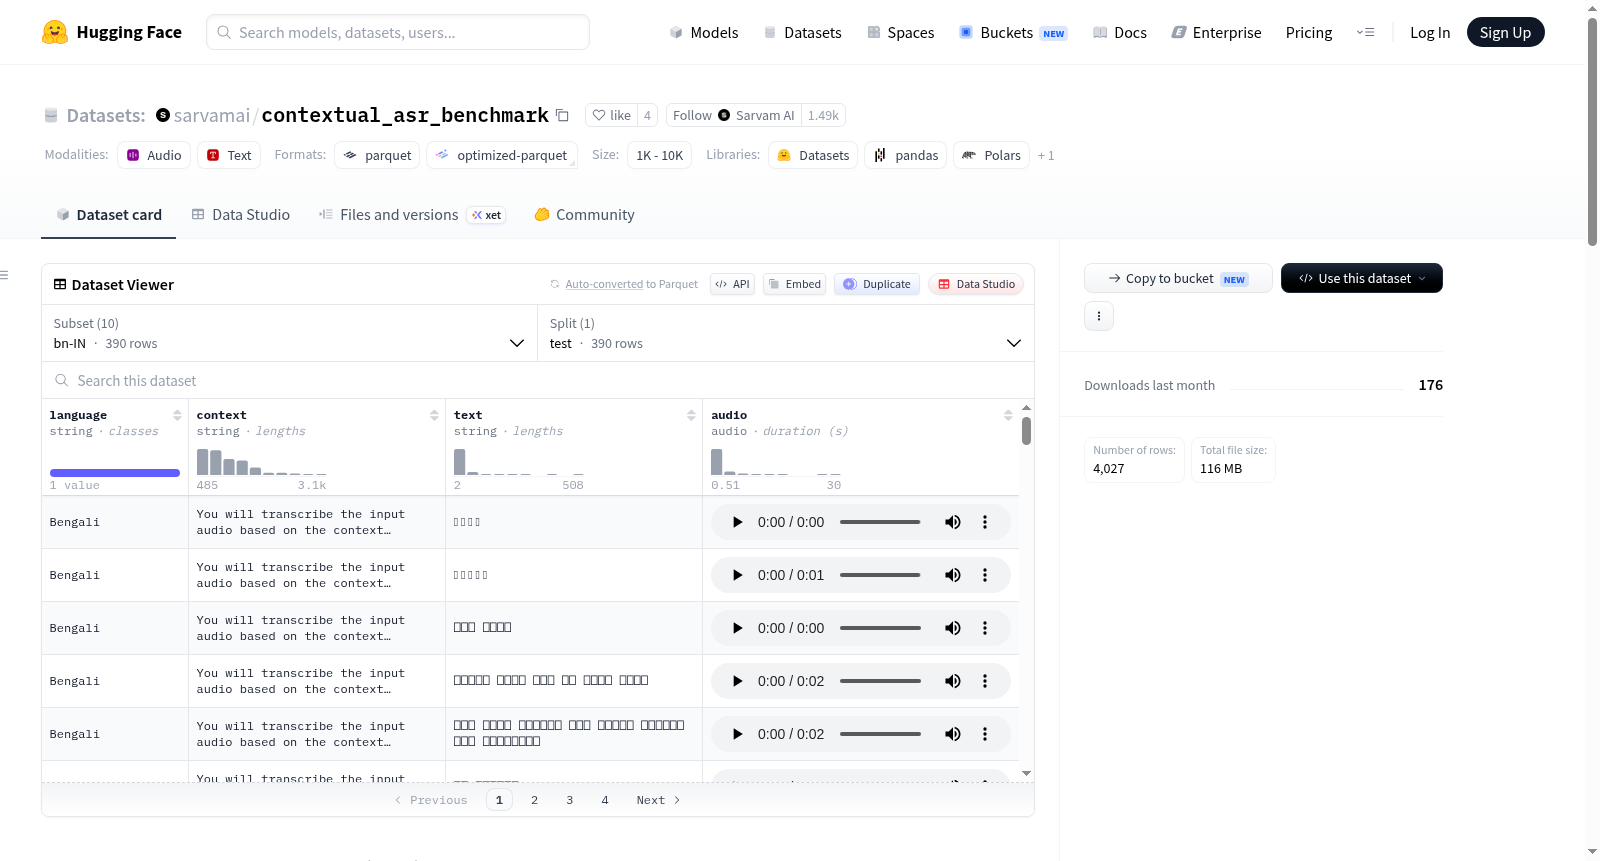Viewport: 1600px width, 861px height.
Task: Open the Split test dropdown
Action: click(x=786, y=333)
